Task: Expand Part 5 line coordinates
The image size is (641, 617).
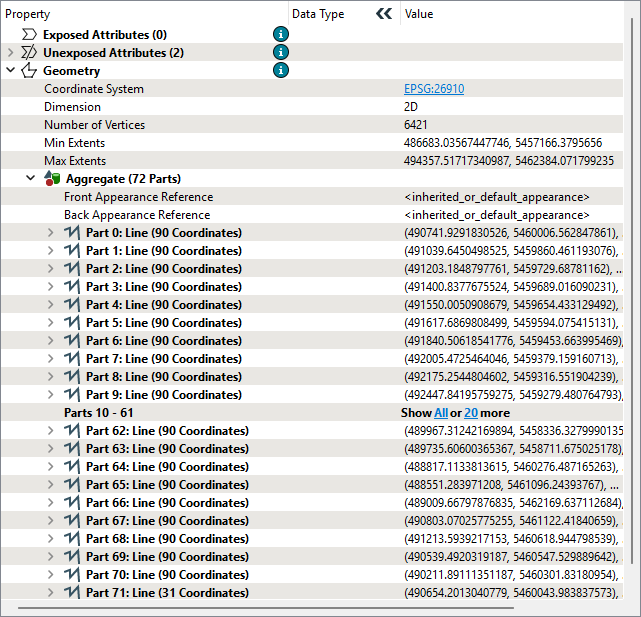Action: 51,323
